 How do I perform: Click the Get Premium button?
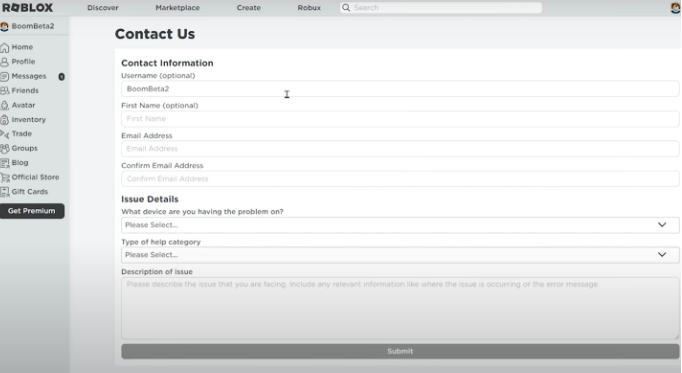pyautogui.click(x=32, y=211)
